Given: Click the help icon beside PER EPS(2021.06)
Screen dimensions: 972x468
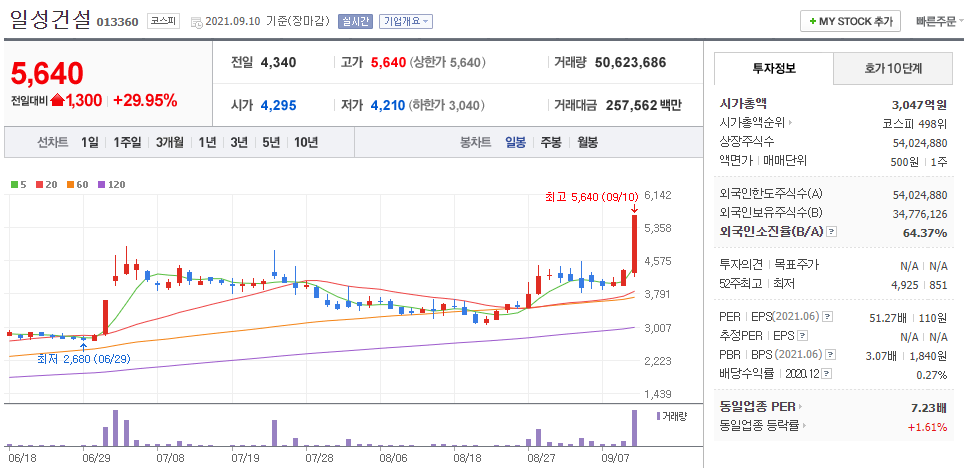Looking at the screenshot, I should coord(827,317).
